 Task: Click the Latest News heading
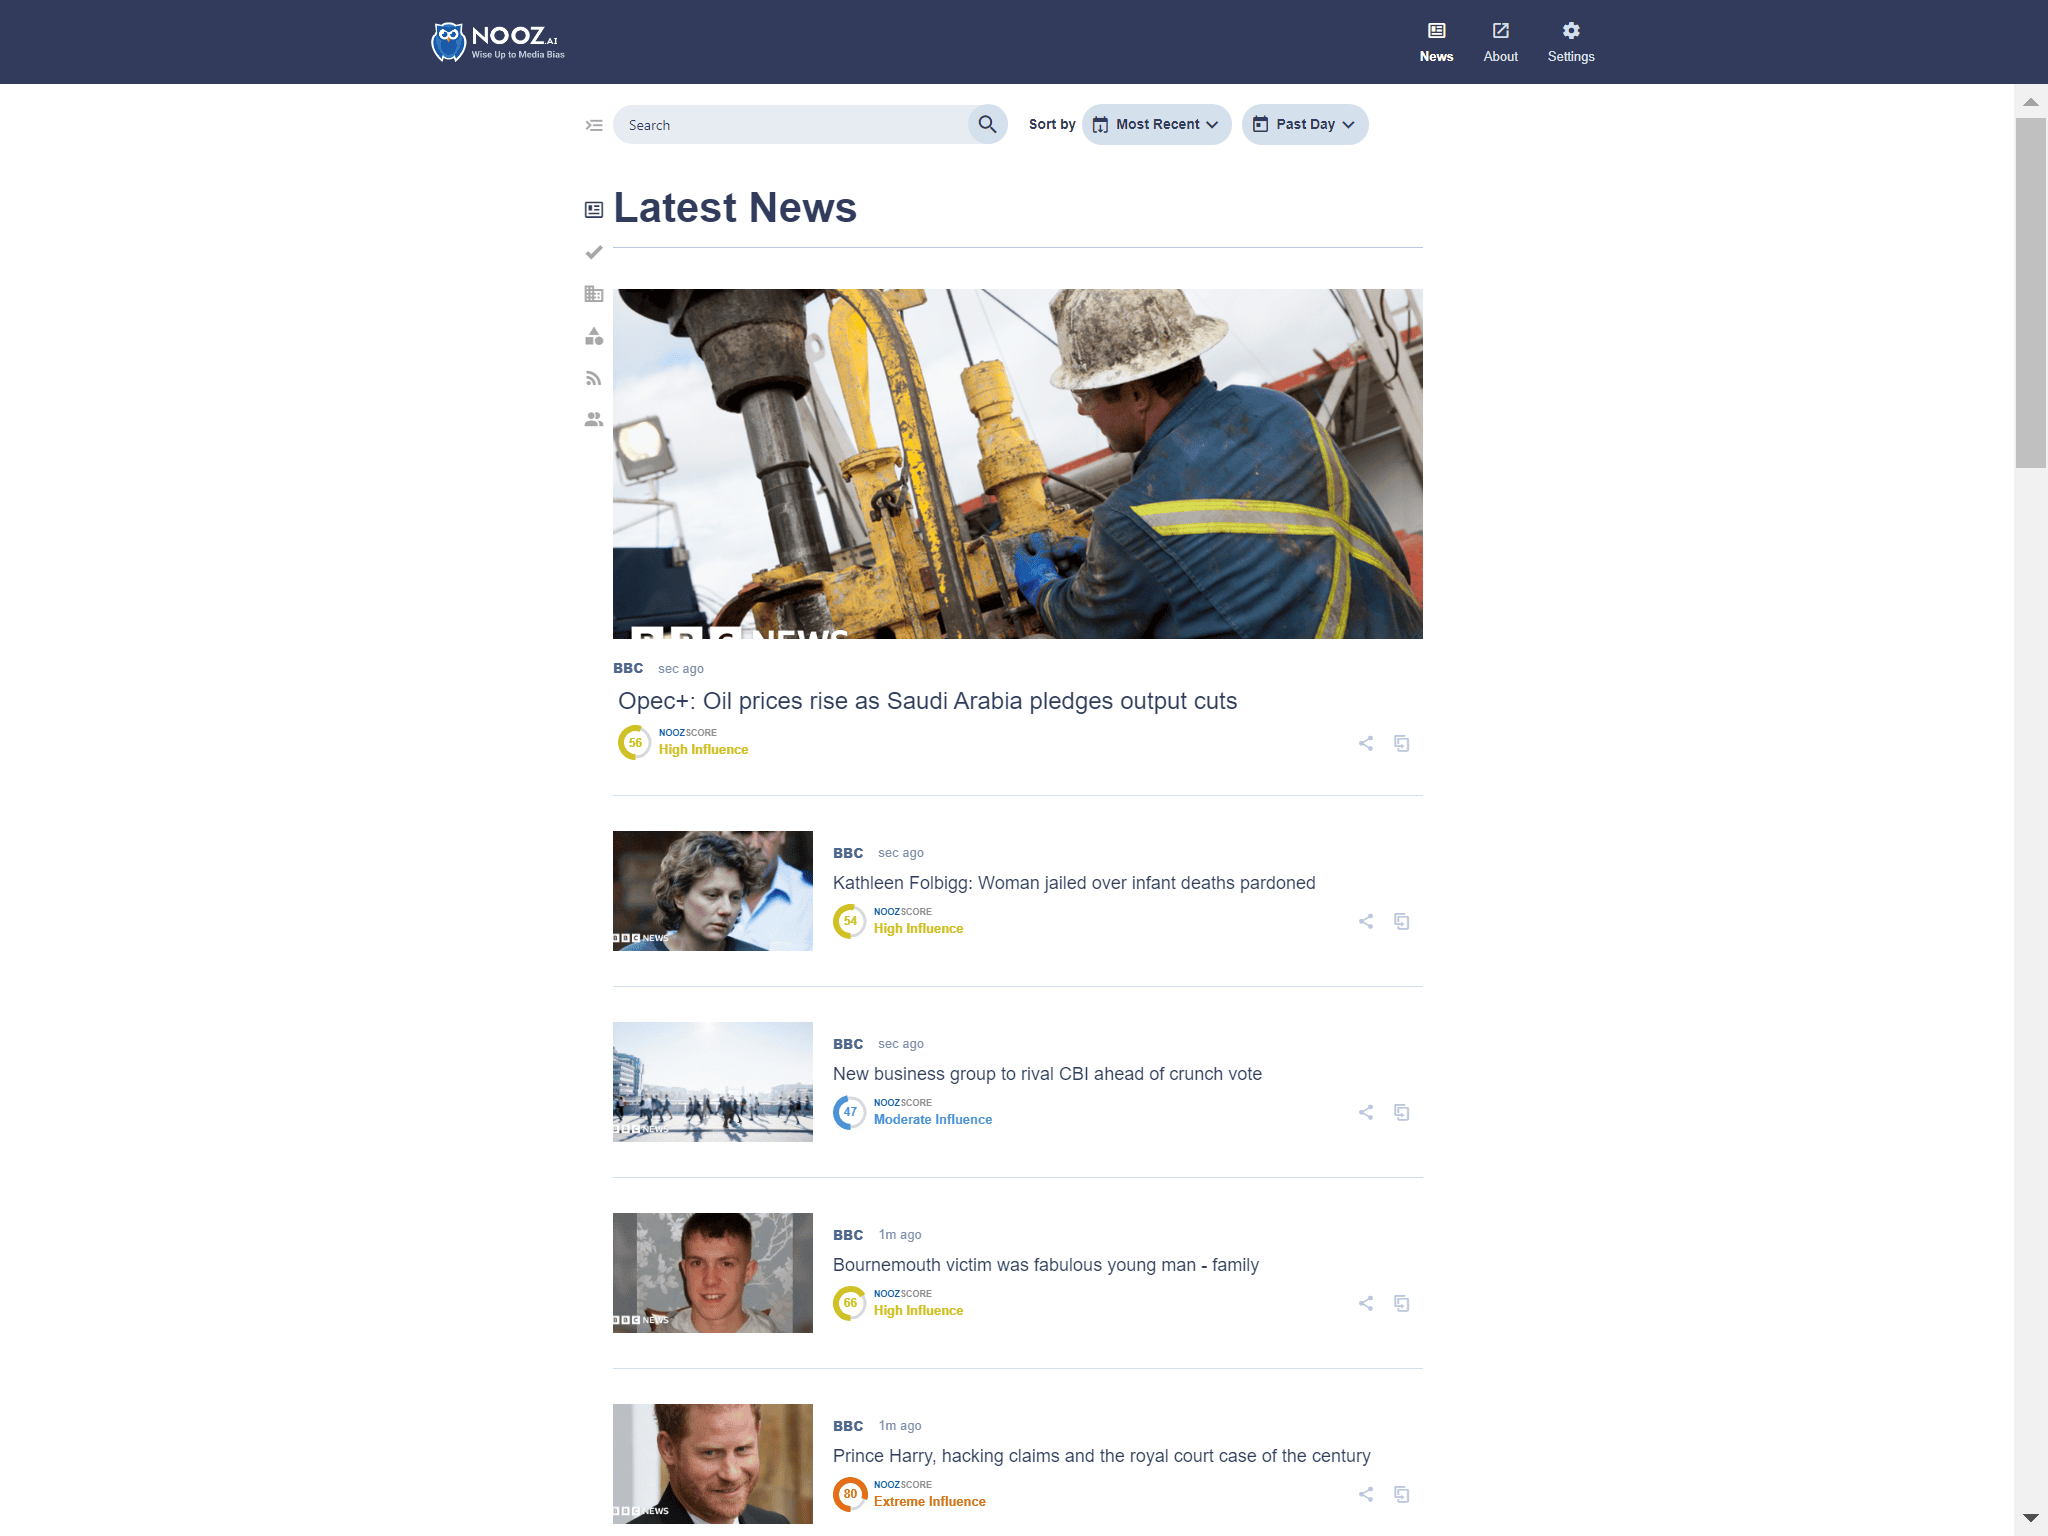(x=735, y=208)
